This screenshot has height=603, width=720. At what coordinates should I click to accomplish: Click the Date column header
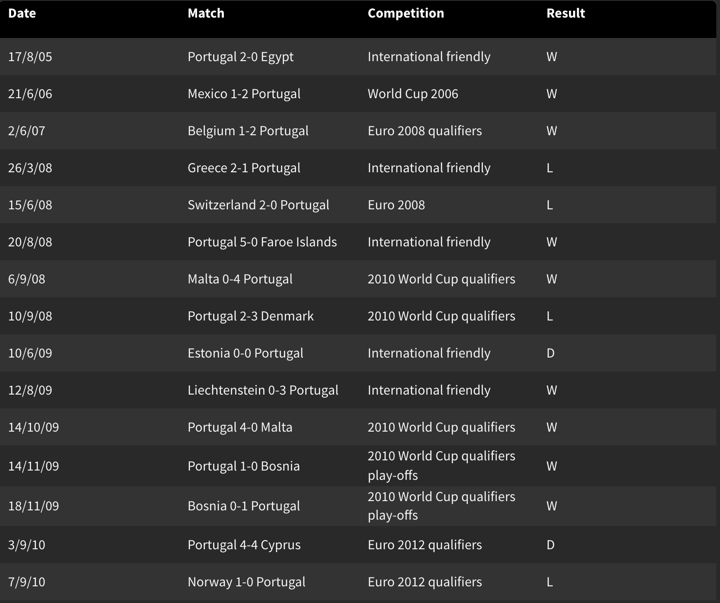22,13
